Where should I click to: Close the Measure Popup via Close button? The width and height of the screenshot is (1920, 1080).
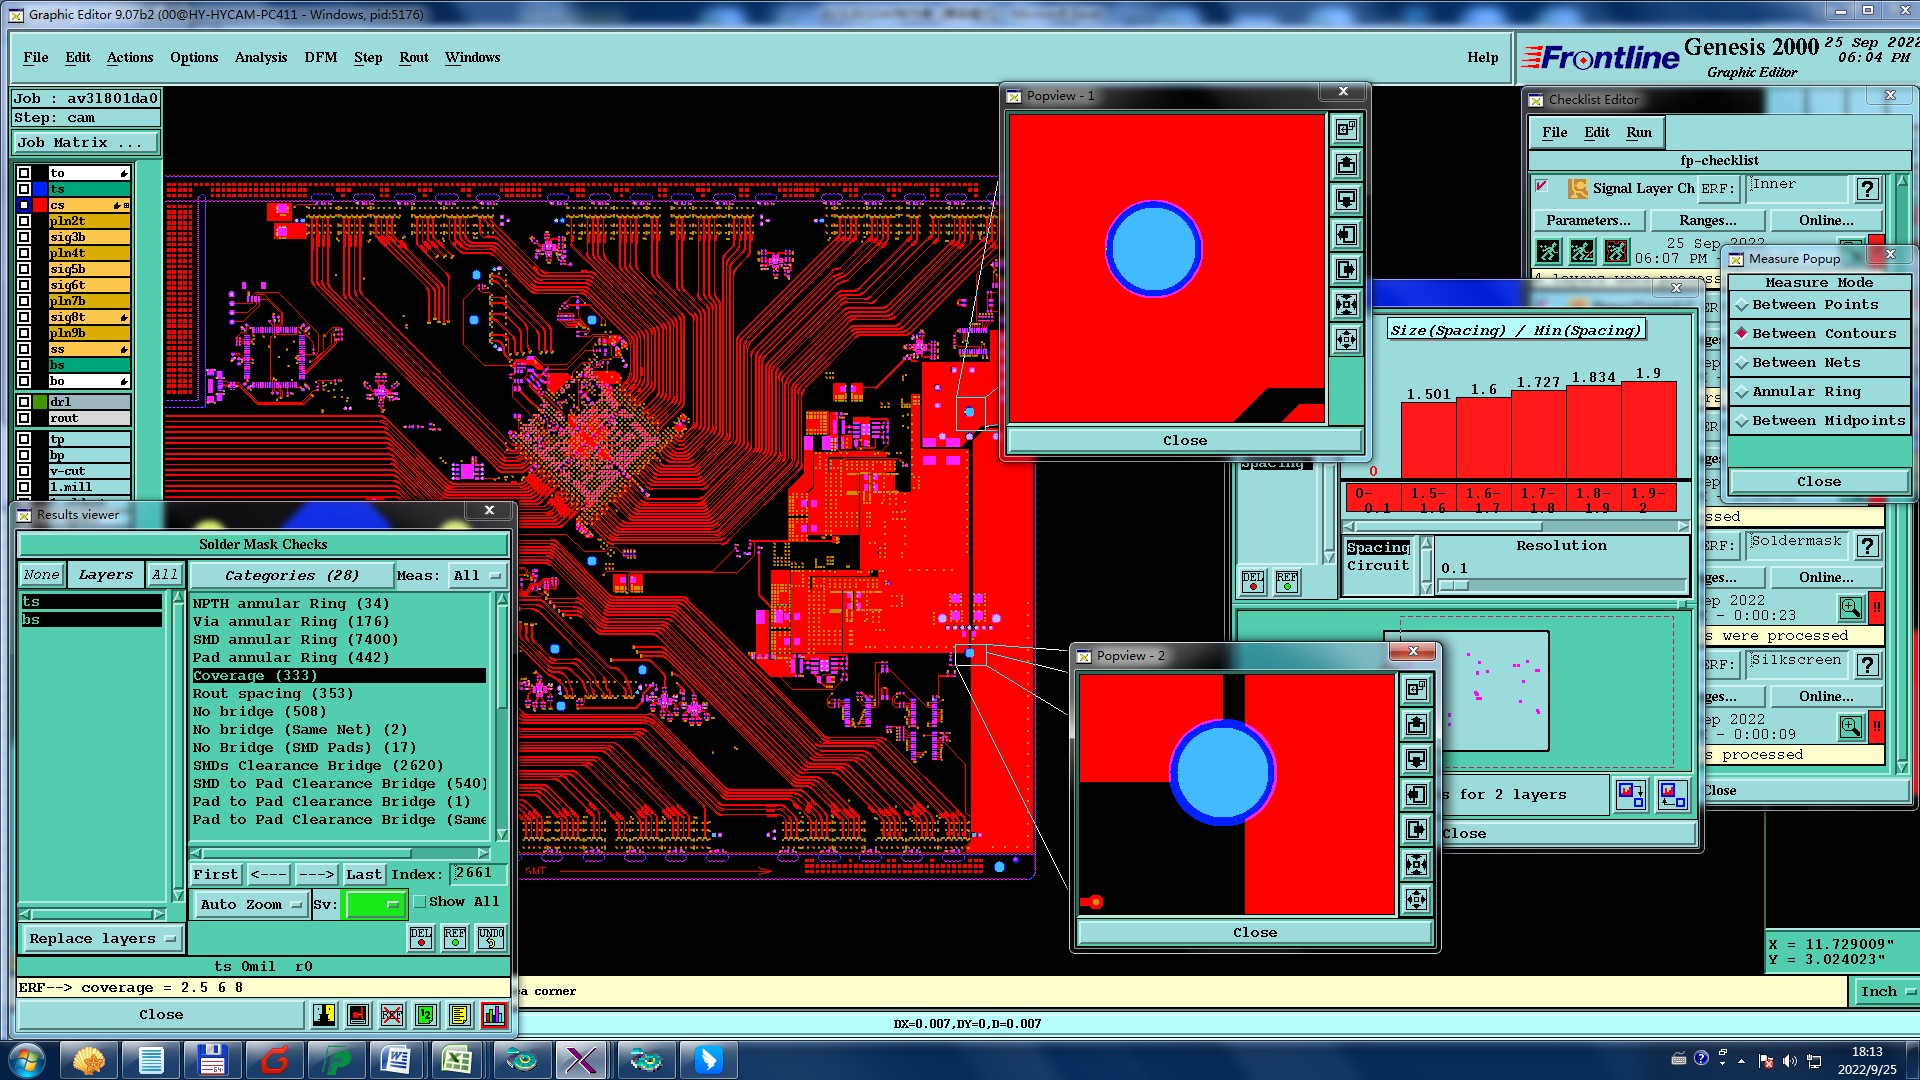coord(1818,482)
